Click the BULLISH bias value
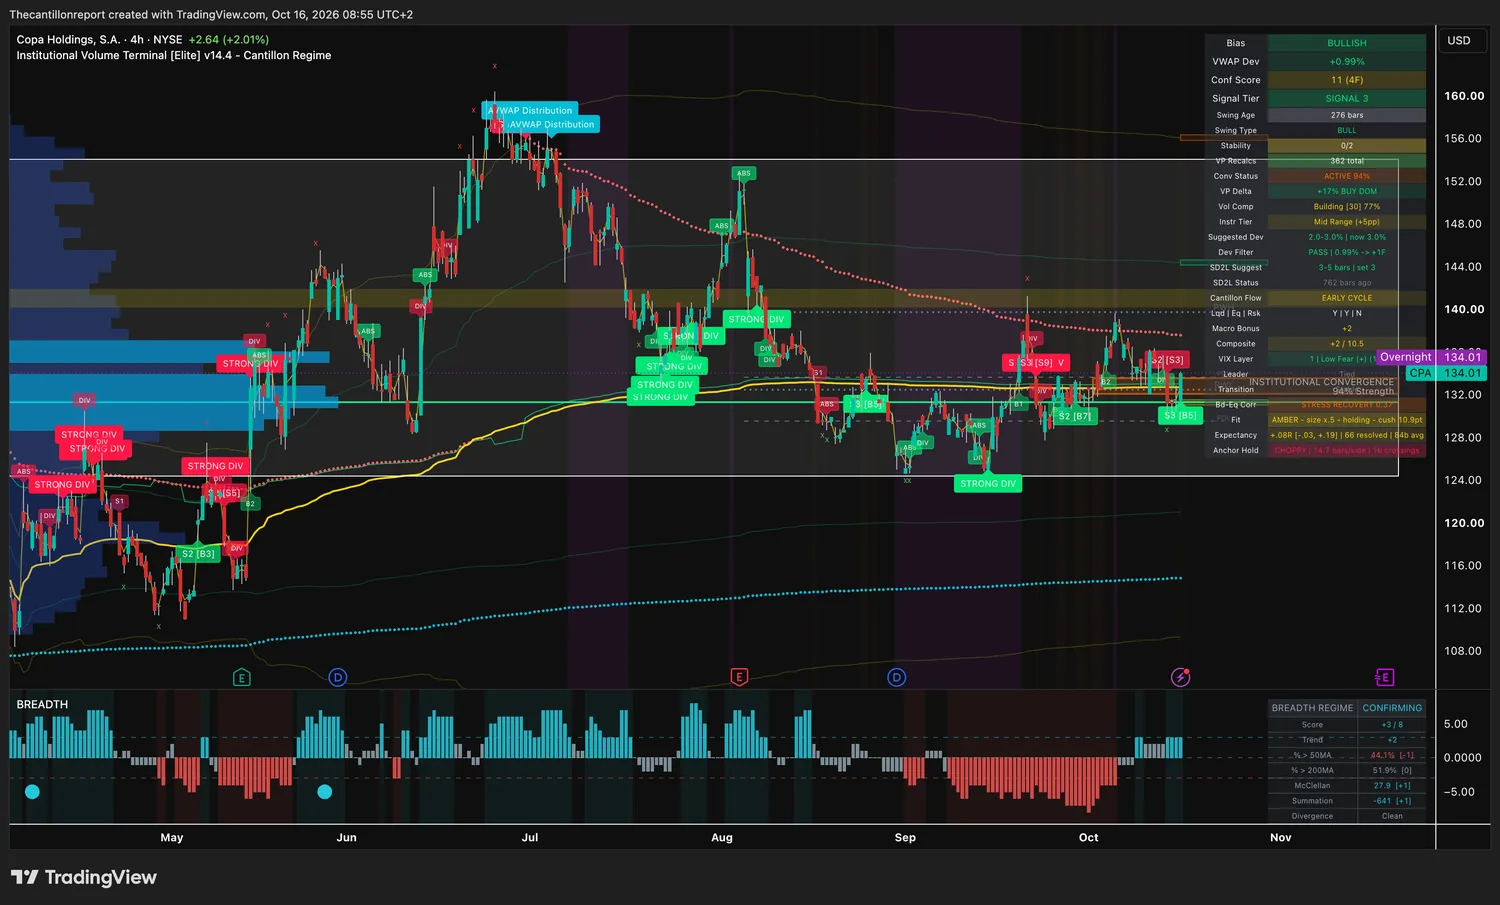Screen dimensions: 1500x905 coord(1347,43)
